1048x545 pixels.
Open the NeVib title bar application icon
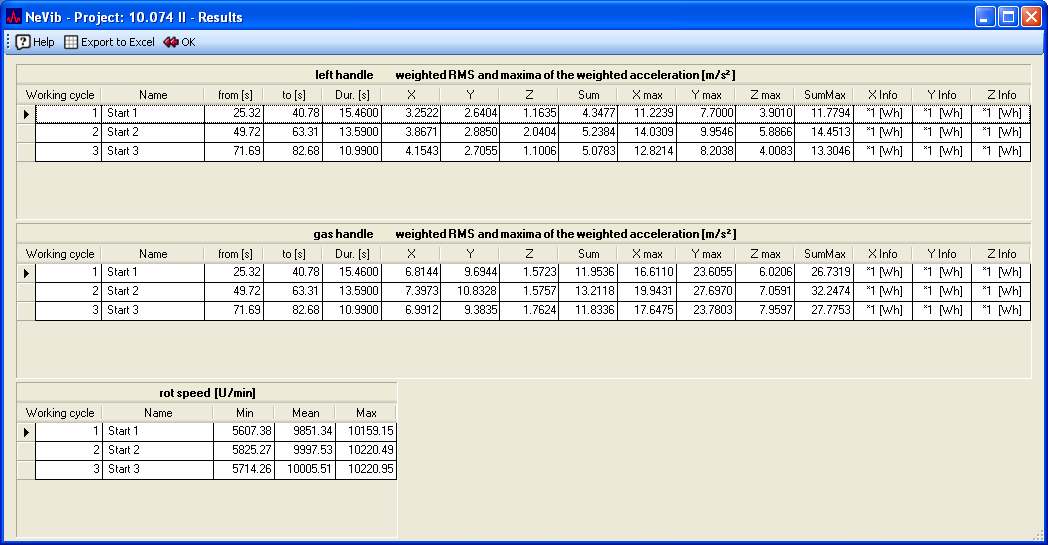[x=13, y=16]
